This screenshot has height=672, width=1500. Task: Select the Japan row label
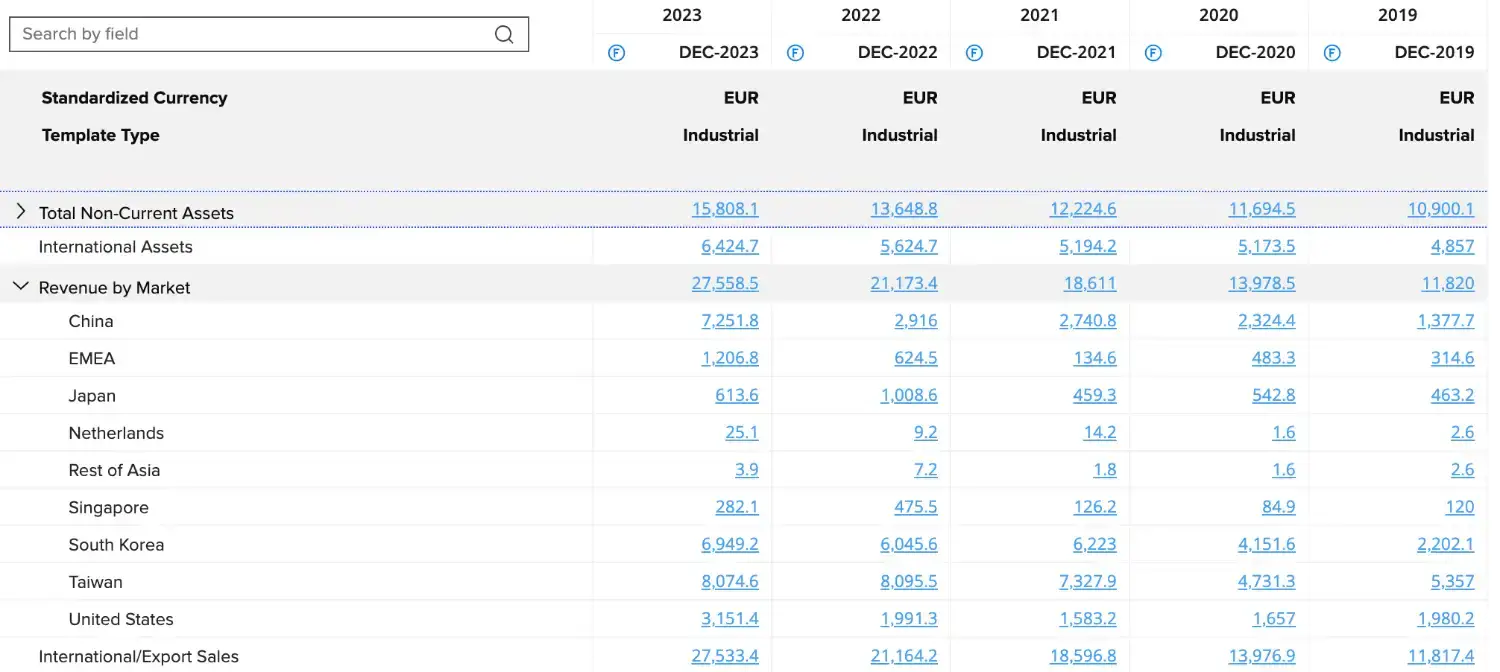(92, 396)
